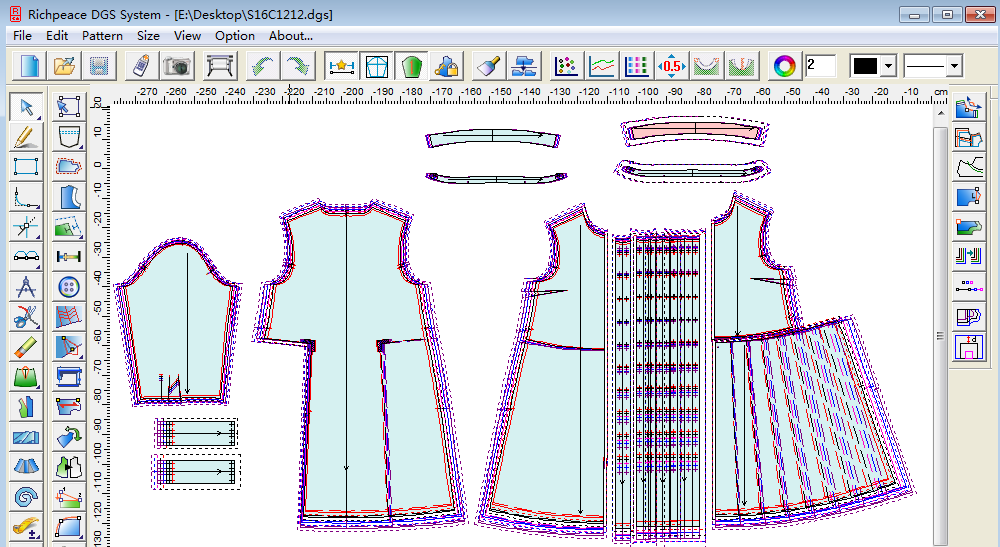
Task: Open the Option menu
Action: tap(235, 35)
